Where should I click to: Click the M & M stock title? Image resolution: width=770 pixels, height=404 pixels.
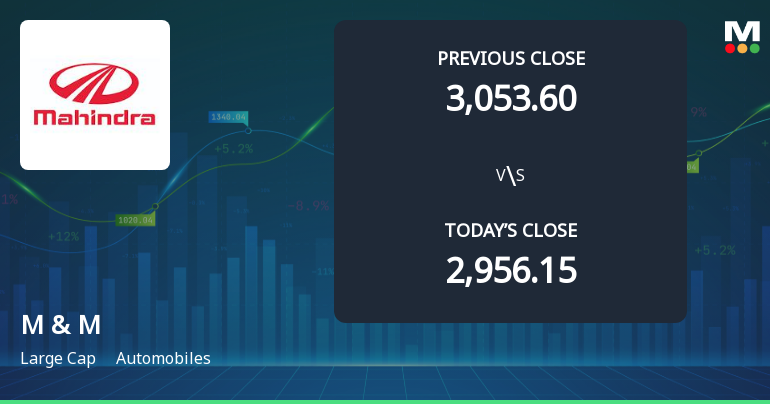[61, 325]
